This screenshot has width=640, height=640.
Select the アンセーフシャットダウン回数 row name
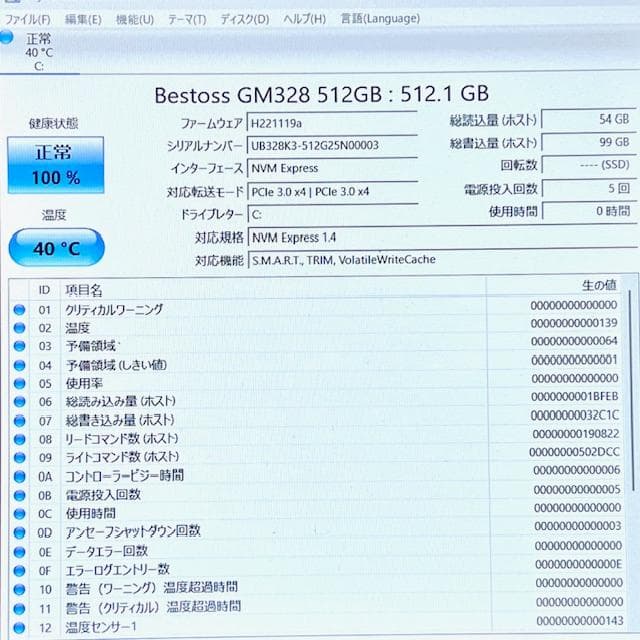click(x=133, y=531)
